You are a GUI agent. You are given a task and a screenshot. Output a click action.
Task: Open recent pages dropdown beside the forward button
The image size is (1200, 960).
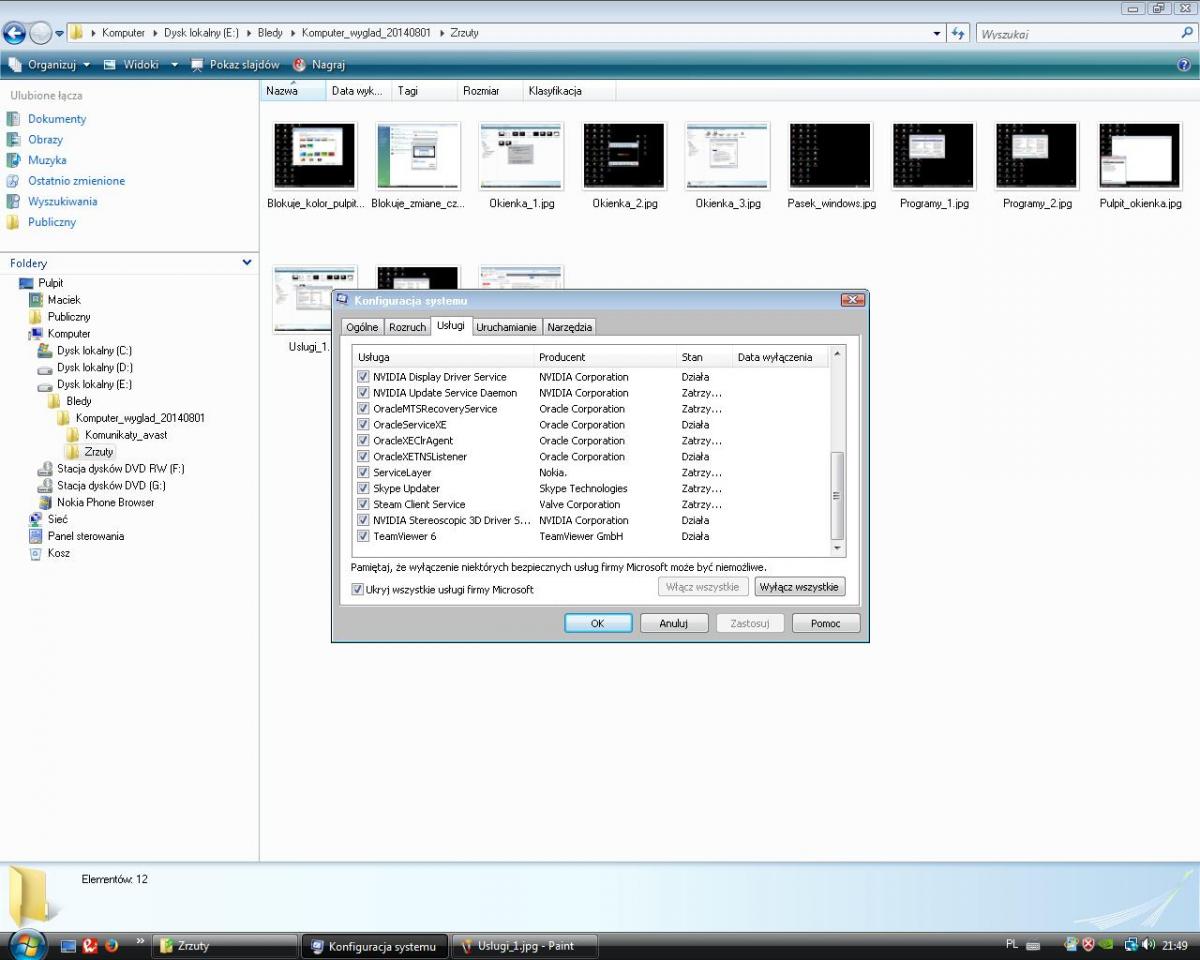click(60, 33)
